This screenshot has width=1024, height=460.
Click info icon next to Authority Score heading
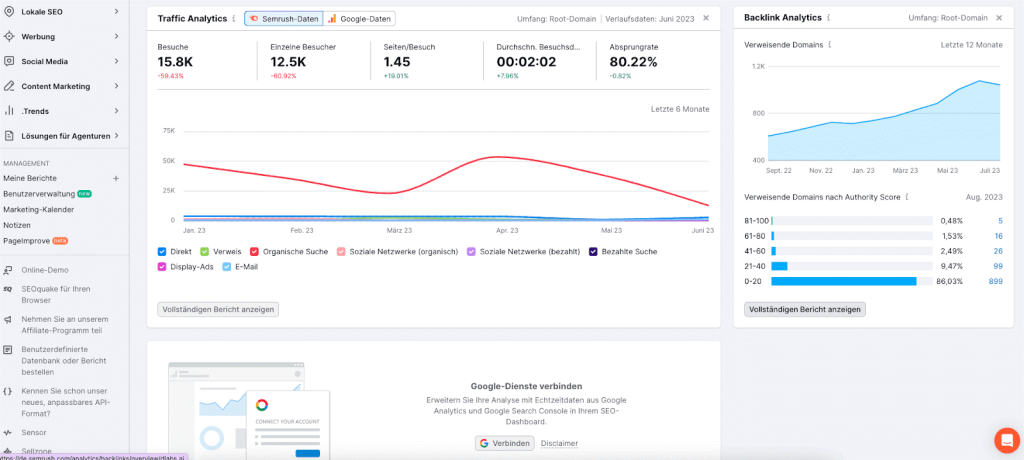tap(908, 197)
